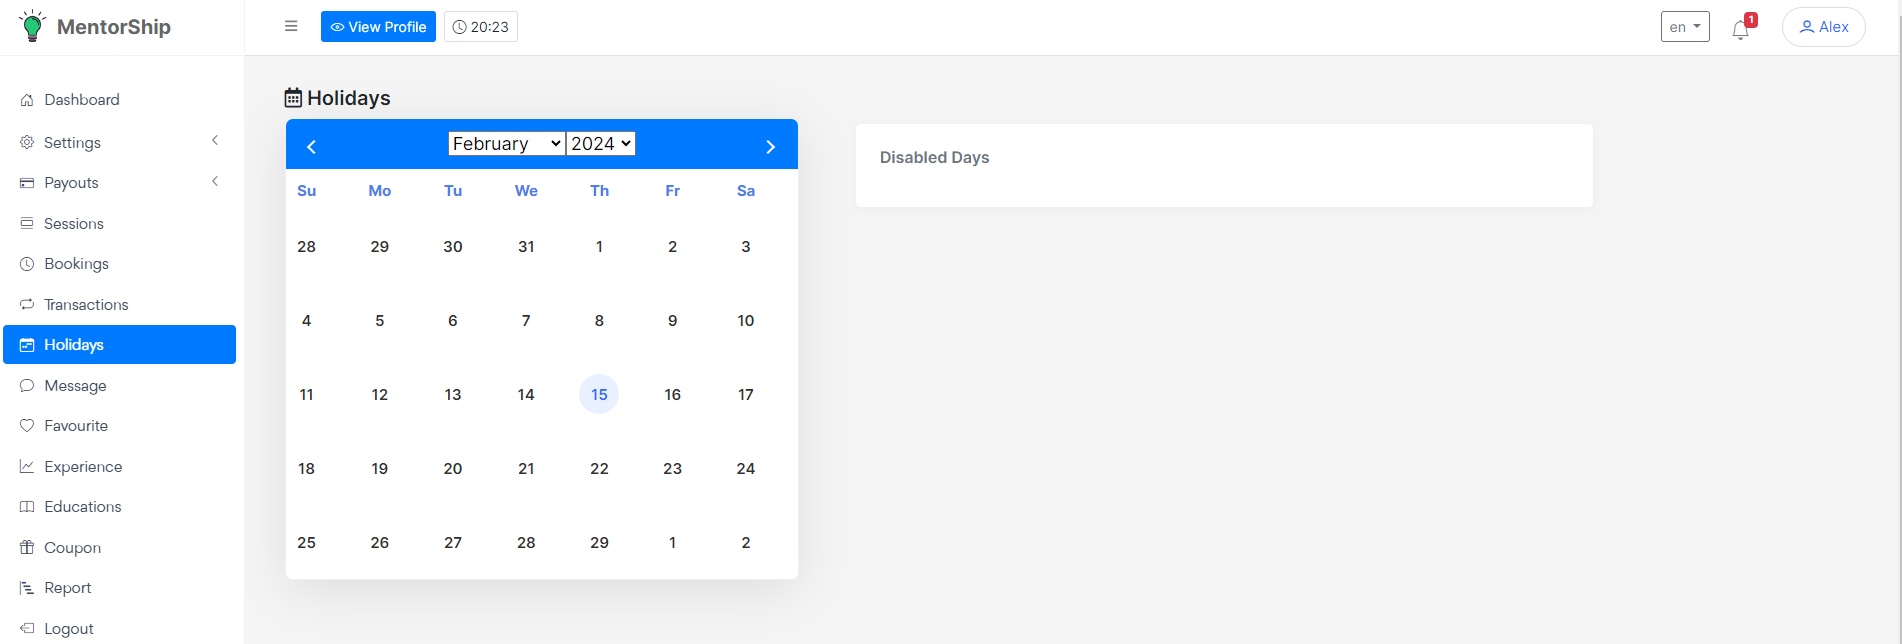Select the highlighted date 15
The width and height of the screenshot is (1902, 644).
pyautogui.click(x=599, y=394)
